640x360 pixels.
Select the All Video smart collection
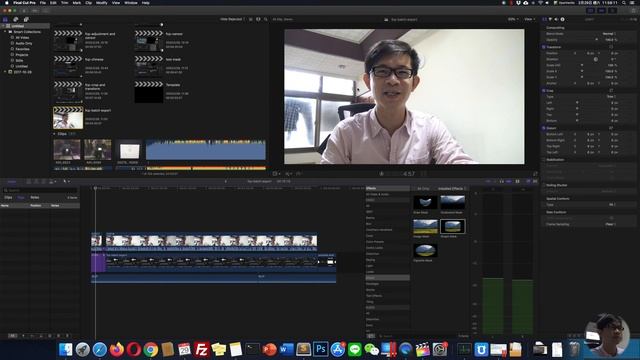pos(22,38)
